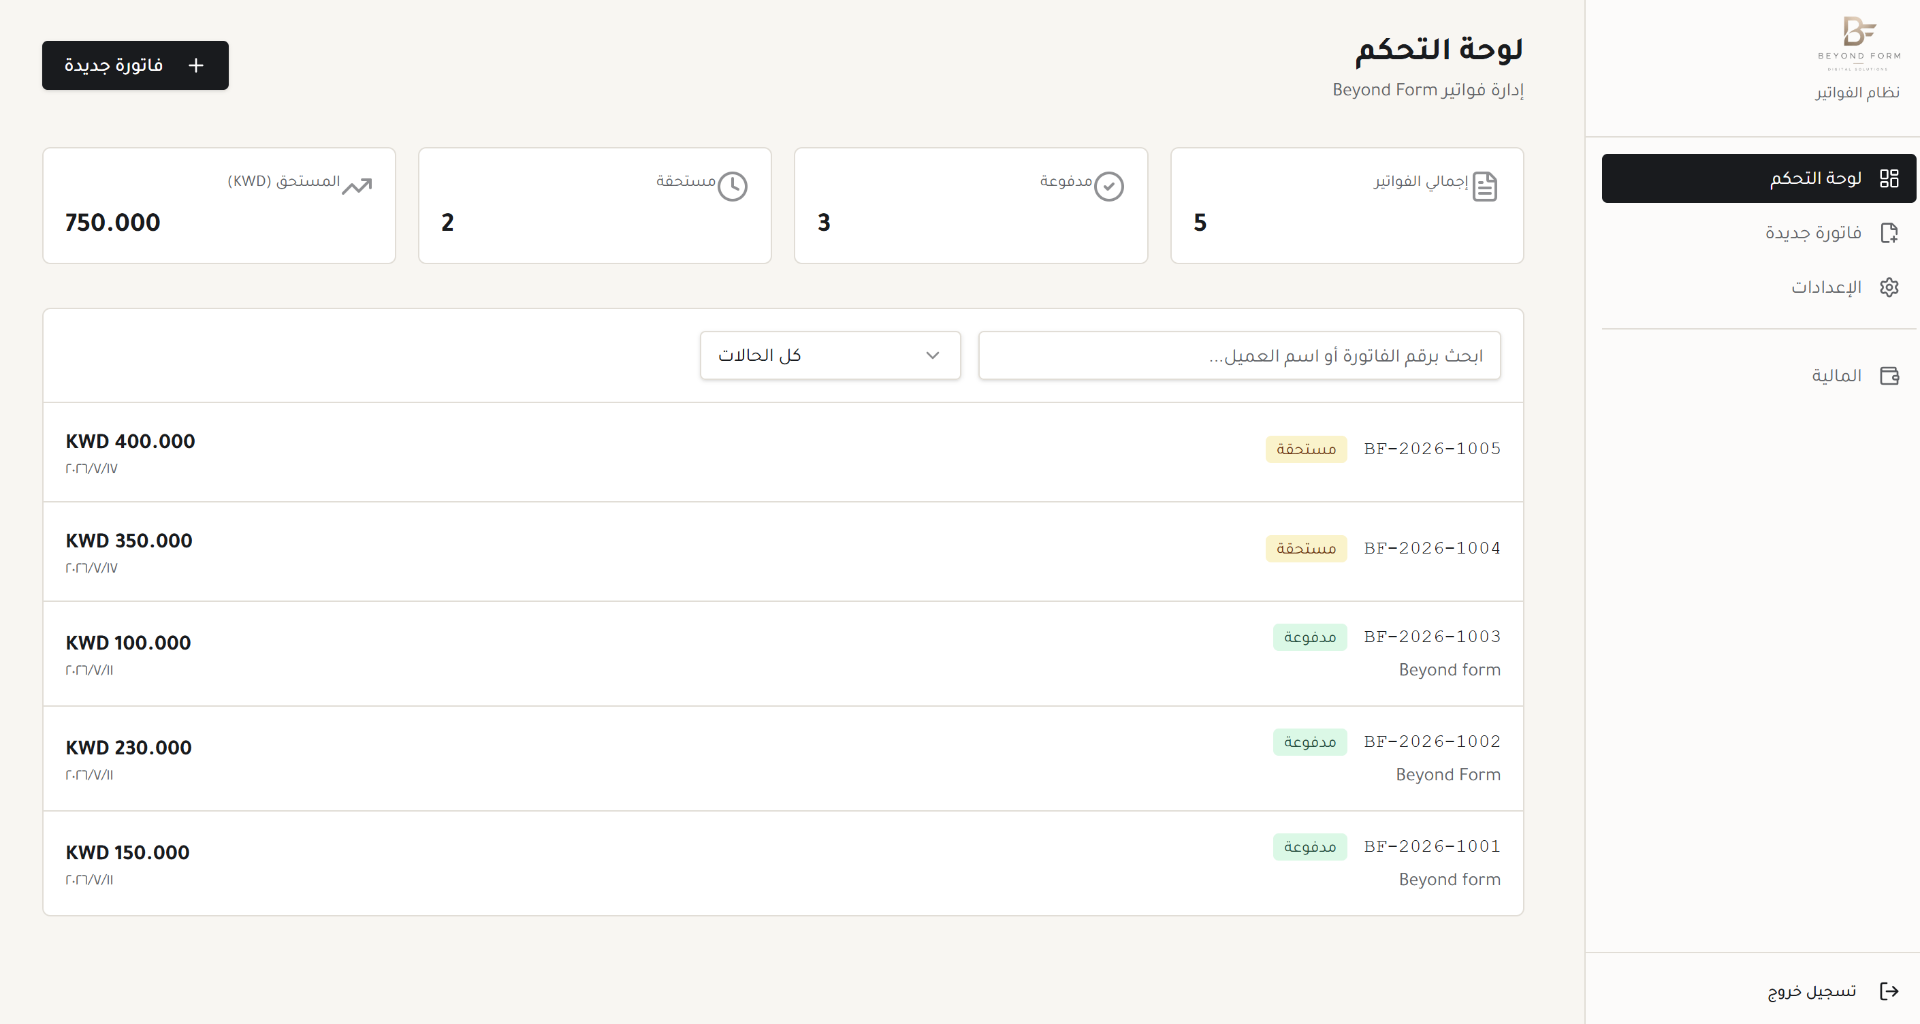Click the due invoices count 2
1920x1024 pixels.
(x=448, y=223)
